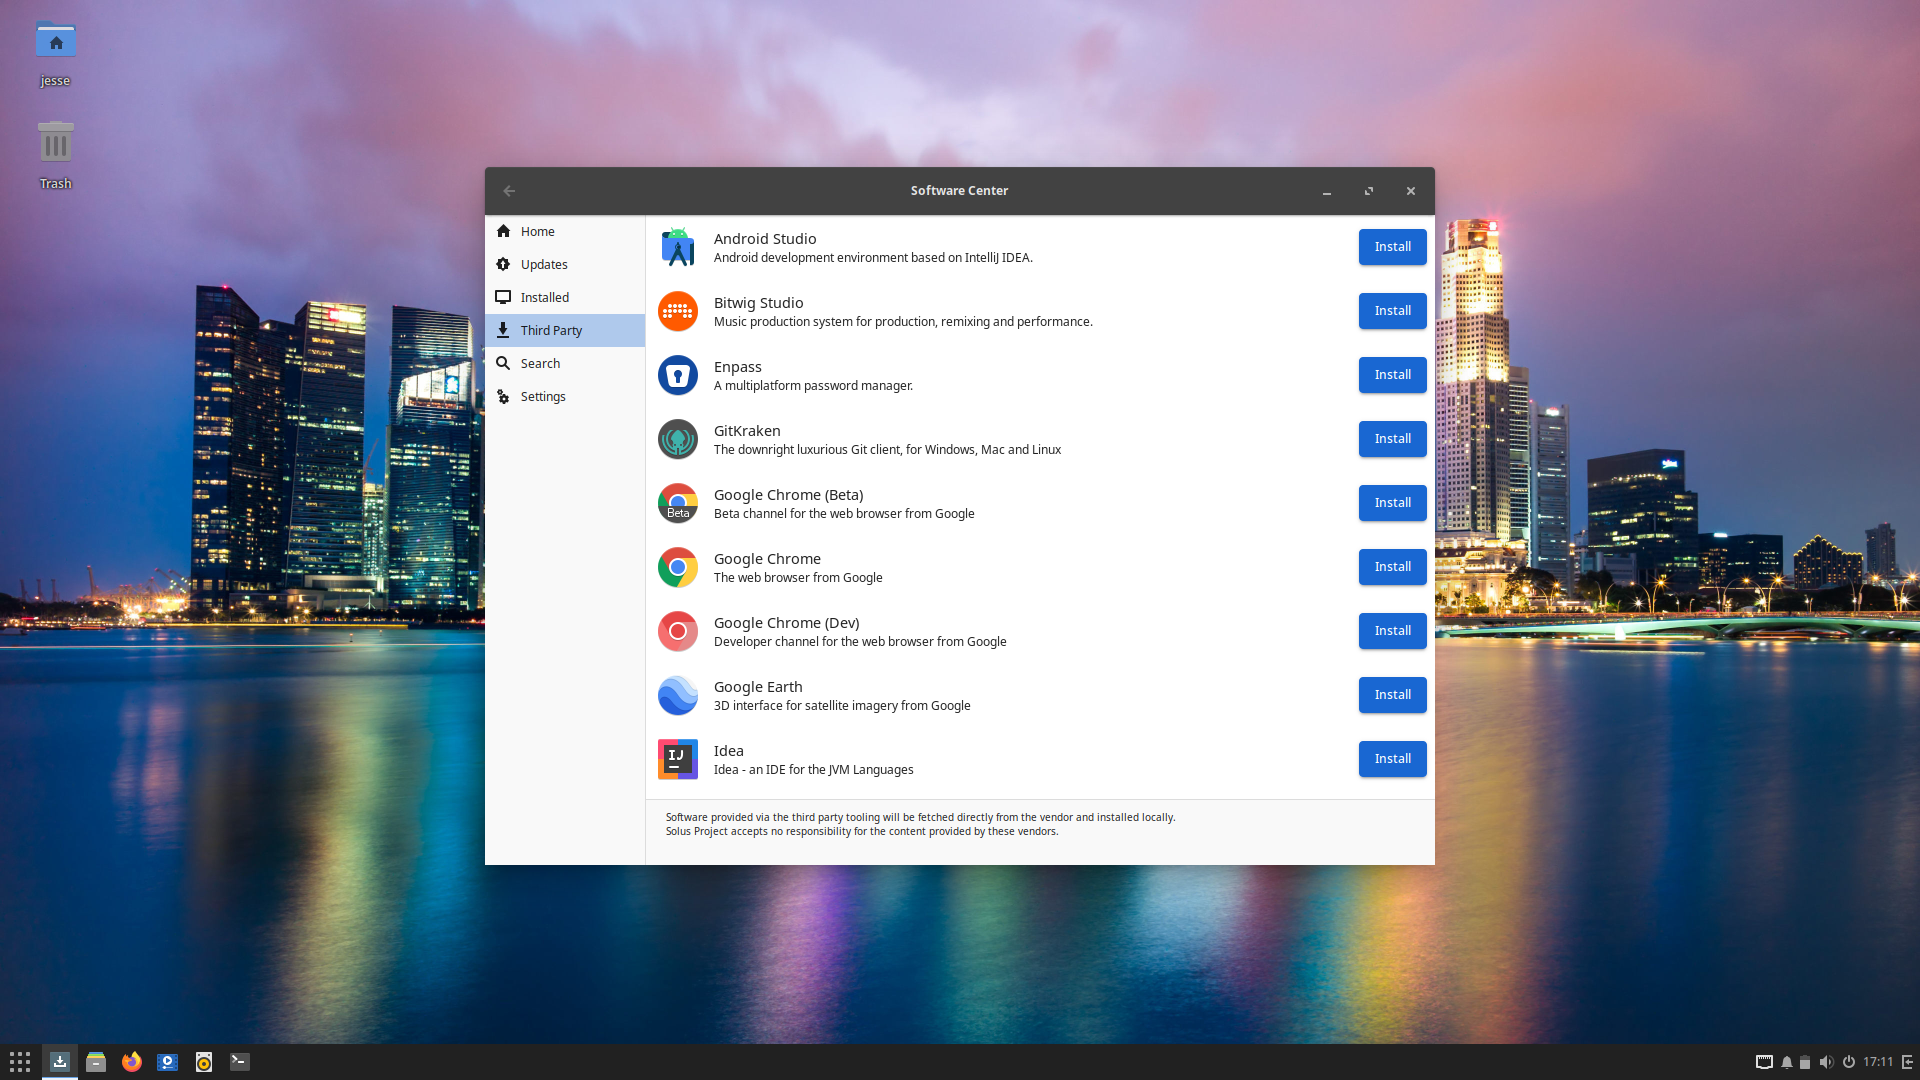Install Google Earth
The width and height of the screenshot is (1920, 1080).
click(x=1392, y=695)
